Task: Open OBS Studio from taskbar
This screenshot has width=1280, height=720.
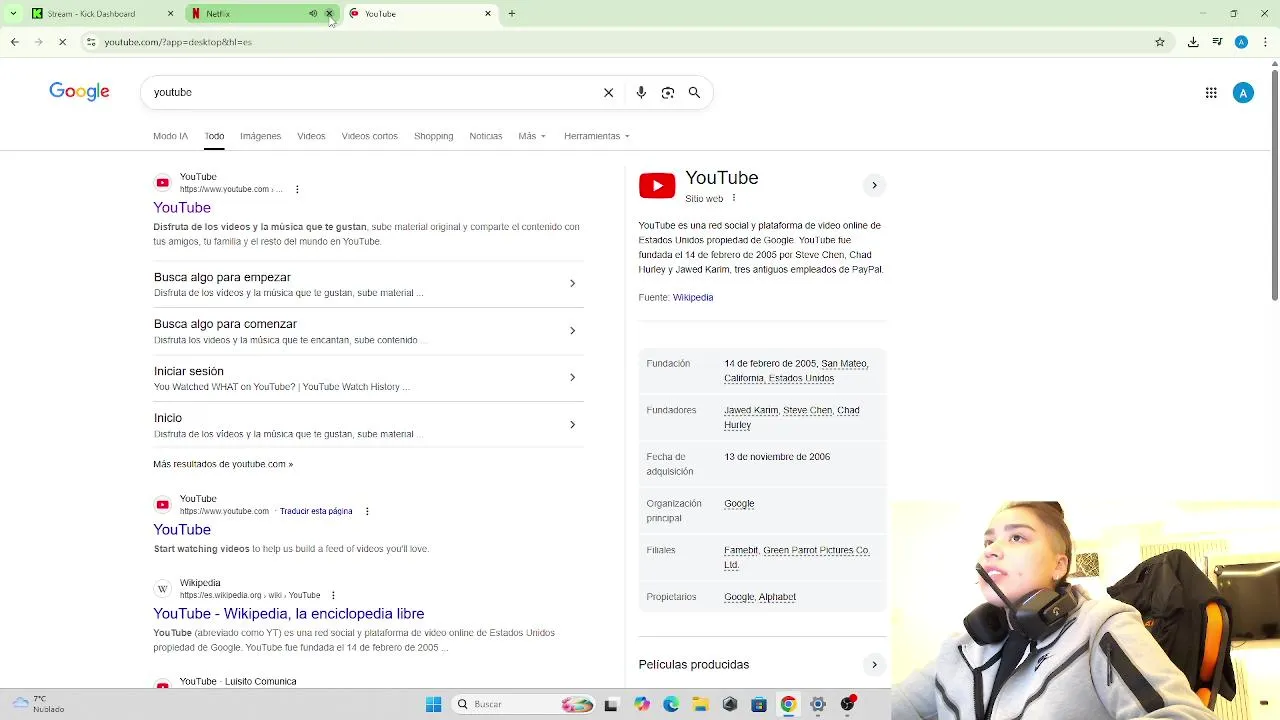Action: point(847,704)
